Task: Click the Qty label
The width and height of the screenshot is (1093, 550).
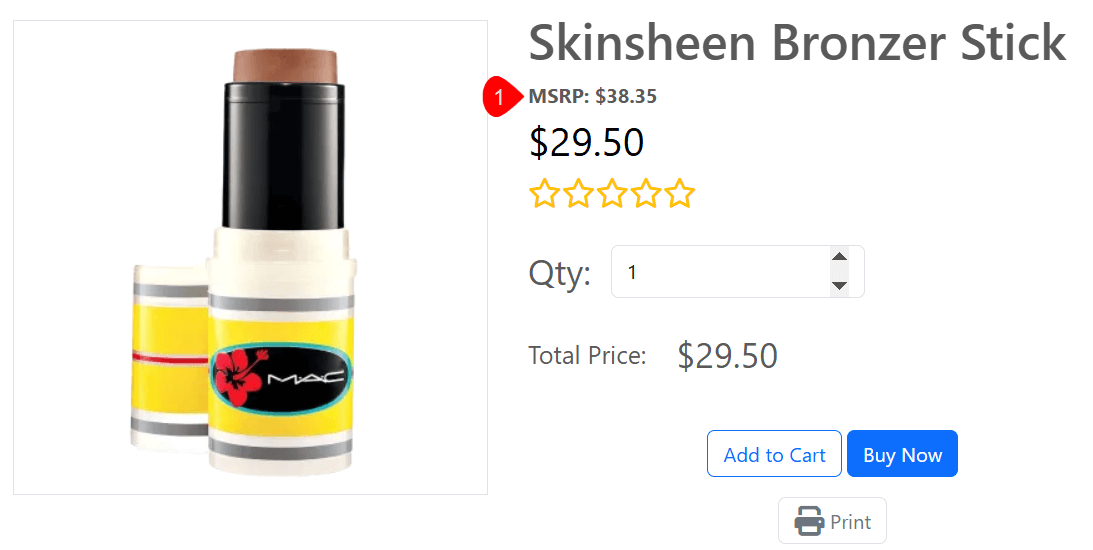Action: click(560, 273)
